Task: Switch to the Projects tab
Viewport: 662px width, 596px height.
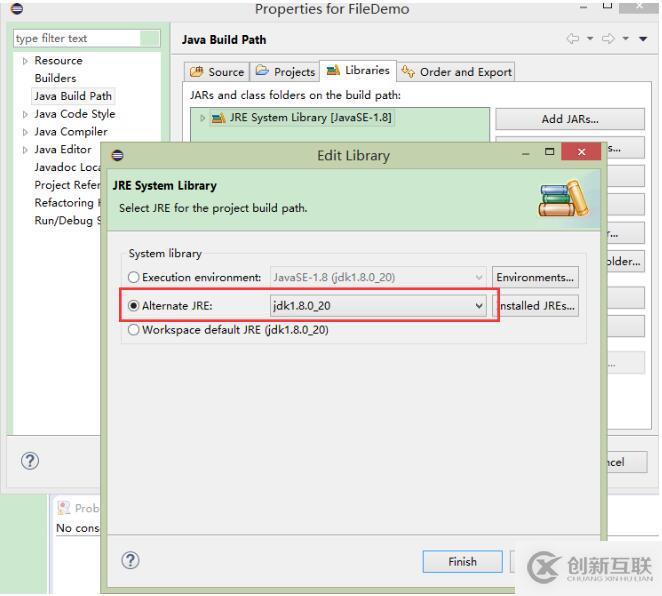Action: pyautogui.click(x=285, y=72)
